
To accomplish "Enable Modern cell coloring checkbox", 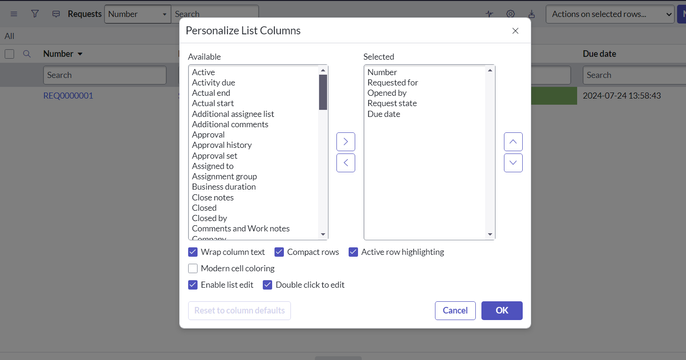I will [193, 268].
